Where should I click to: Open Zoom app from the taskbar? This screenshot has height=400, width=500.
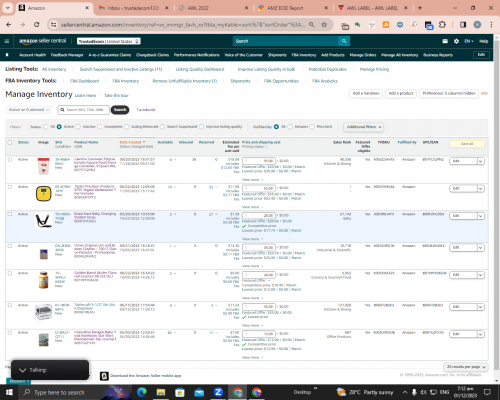click(218, 392)
